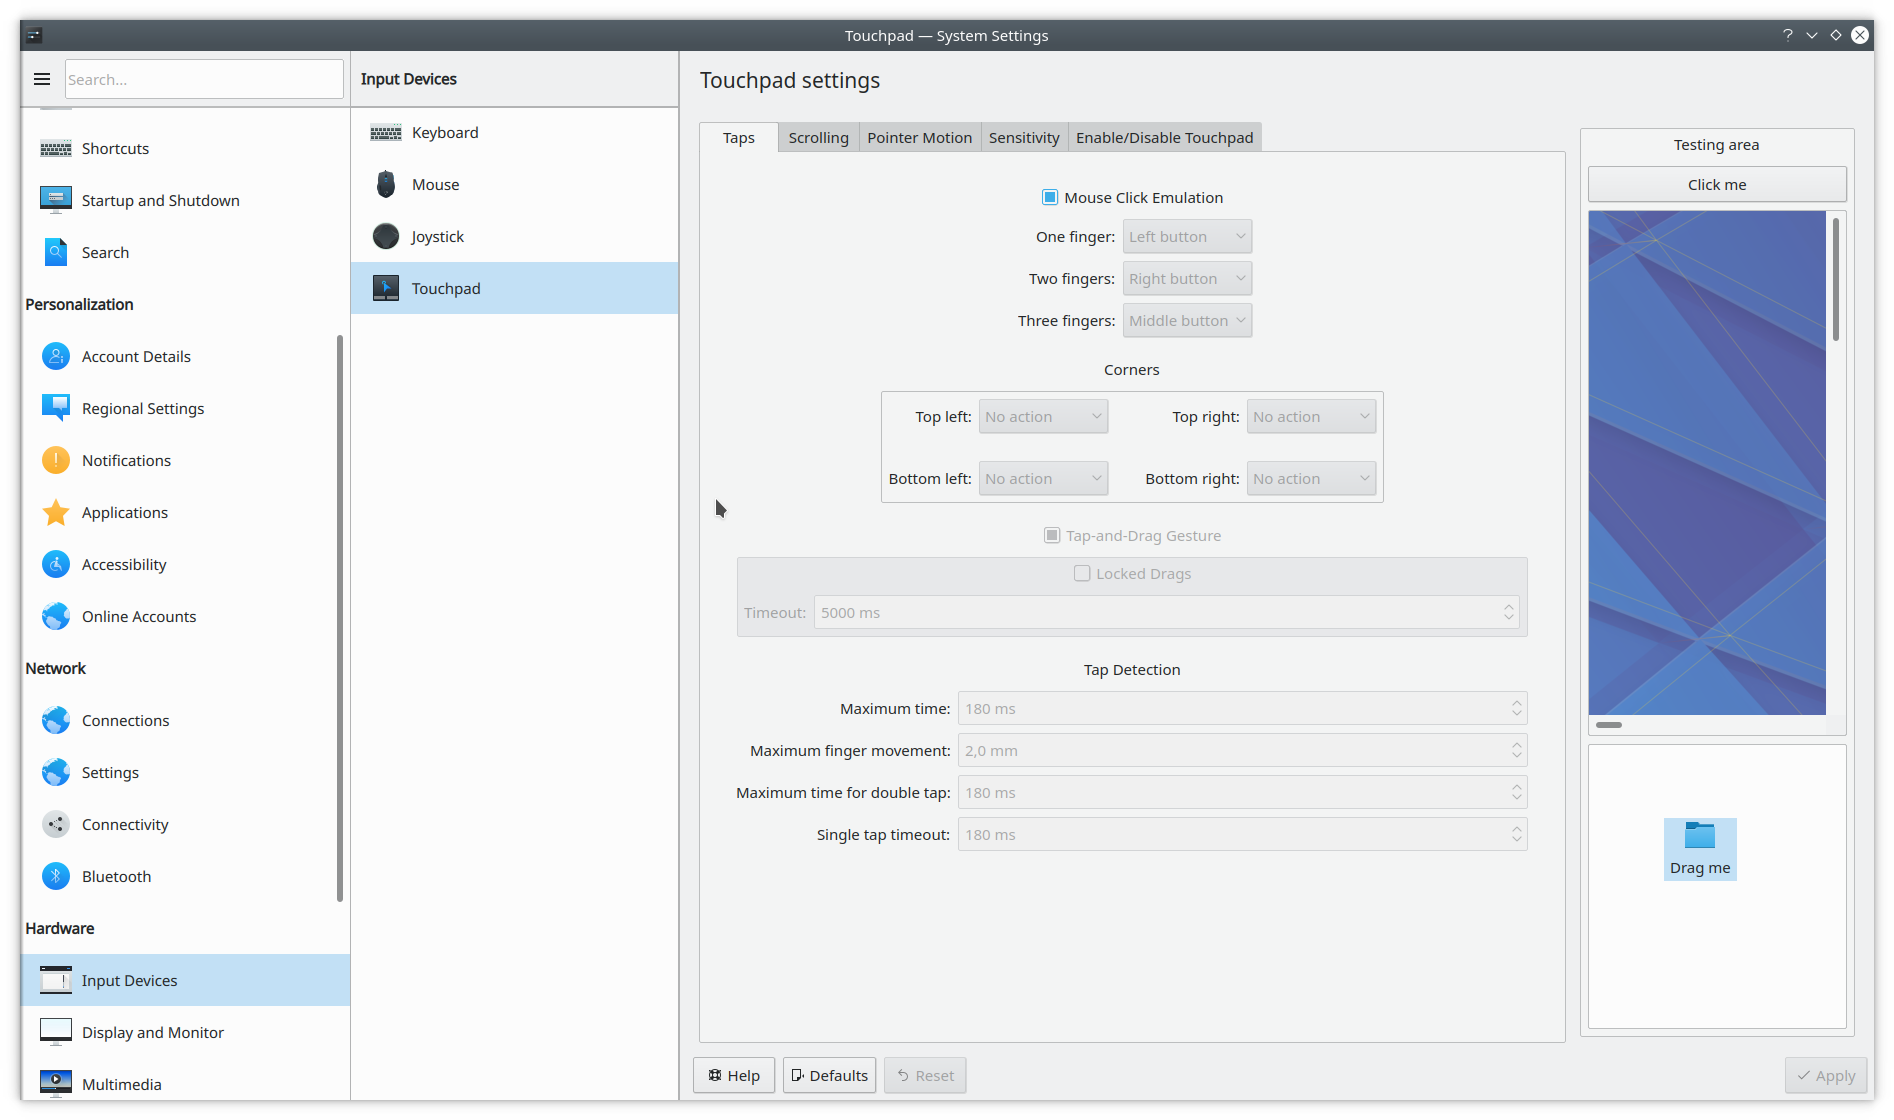Screen dimensions: 1894x1120
Task: Click the Apply button
Action: pyautogui.click(x=1826, y=1076)
